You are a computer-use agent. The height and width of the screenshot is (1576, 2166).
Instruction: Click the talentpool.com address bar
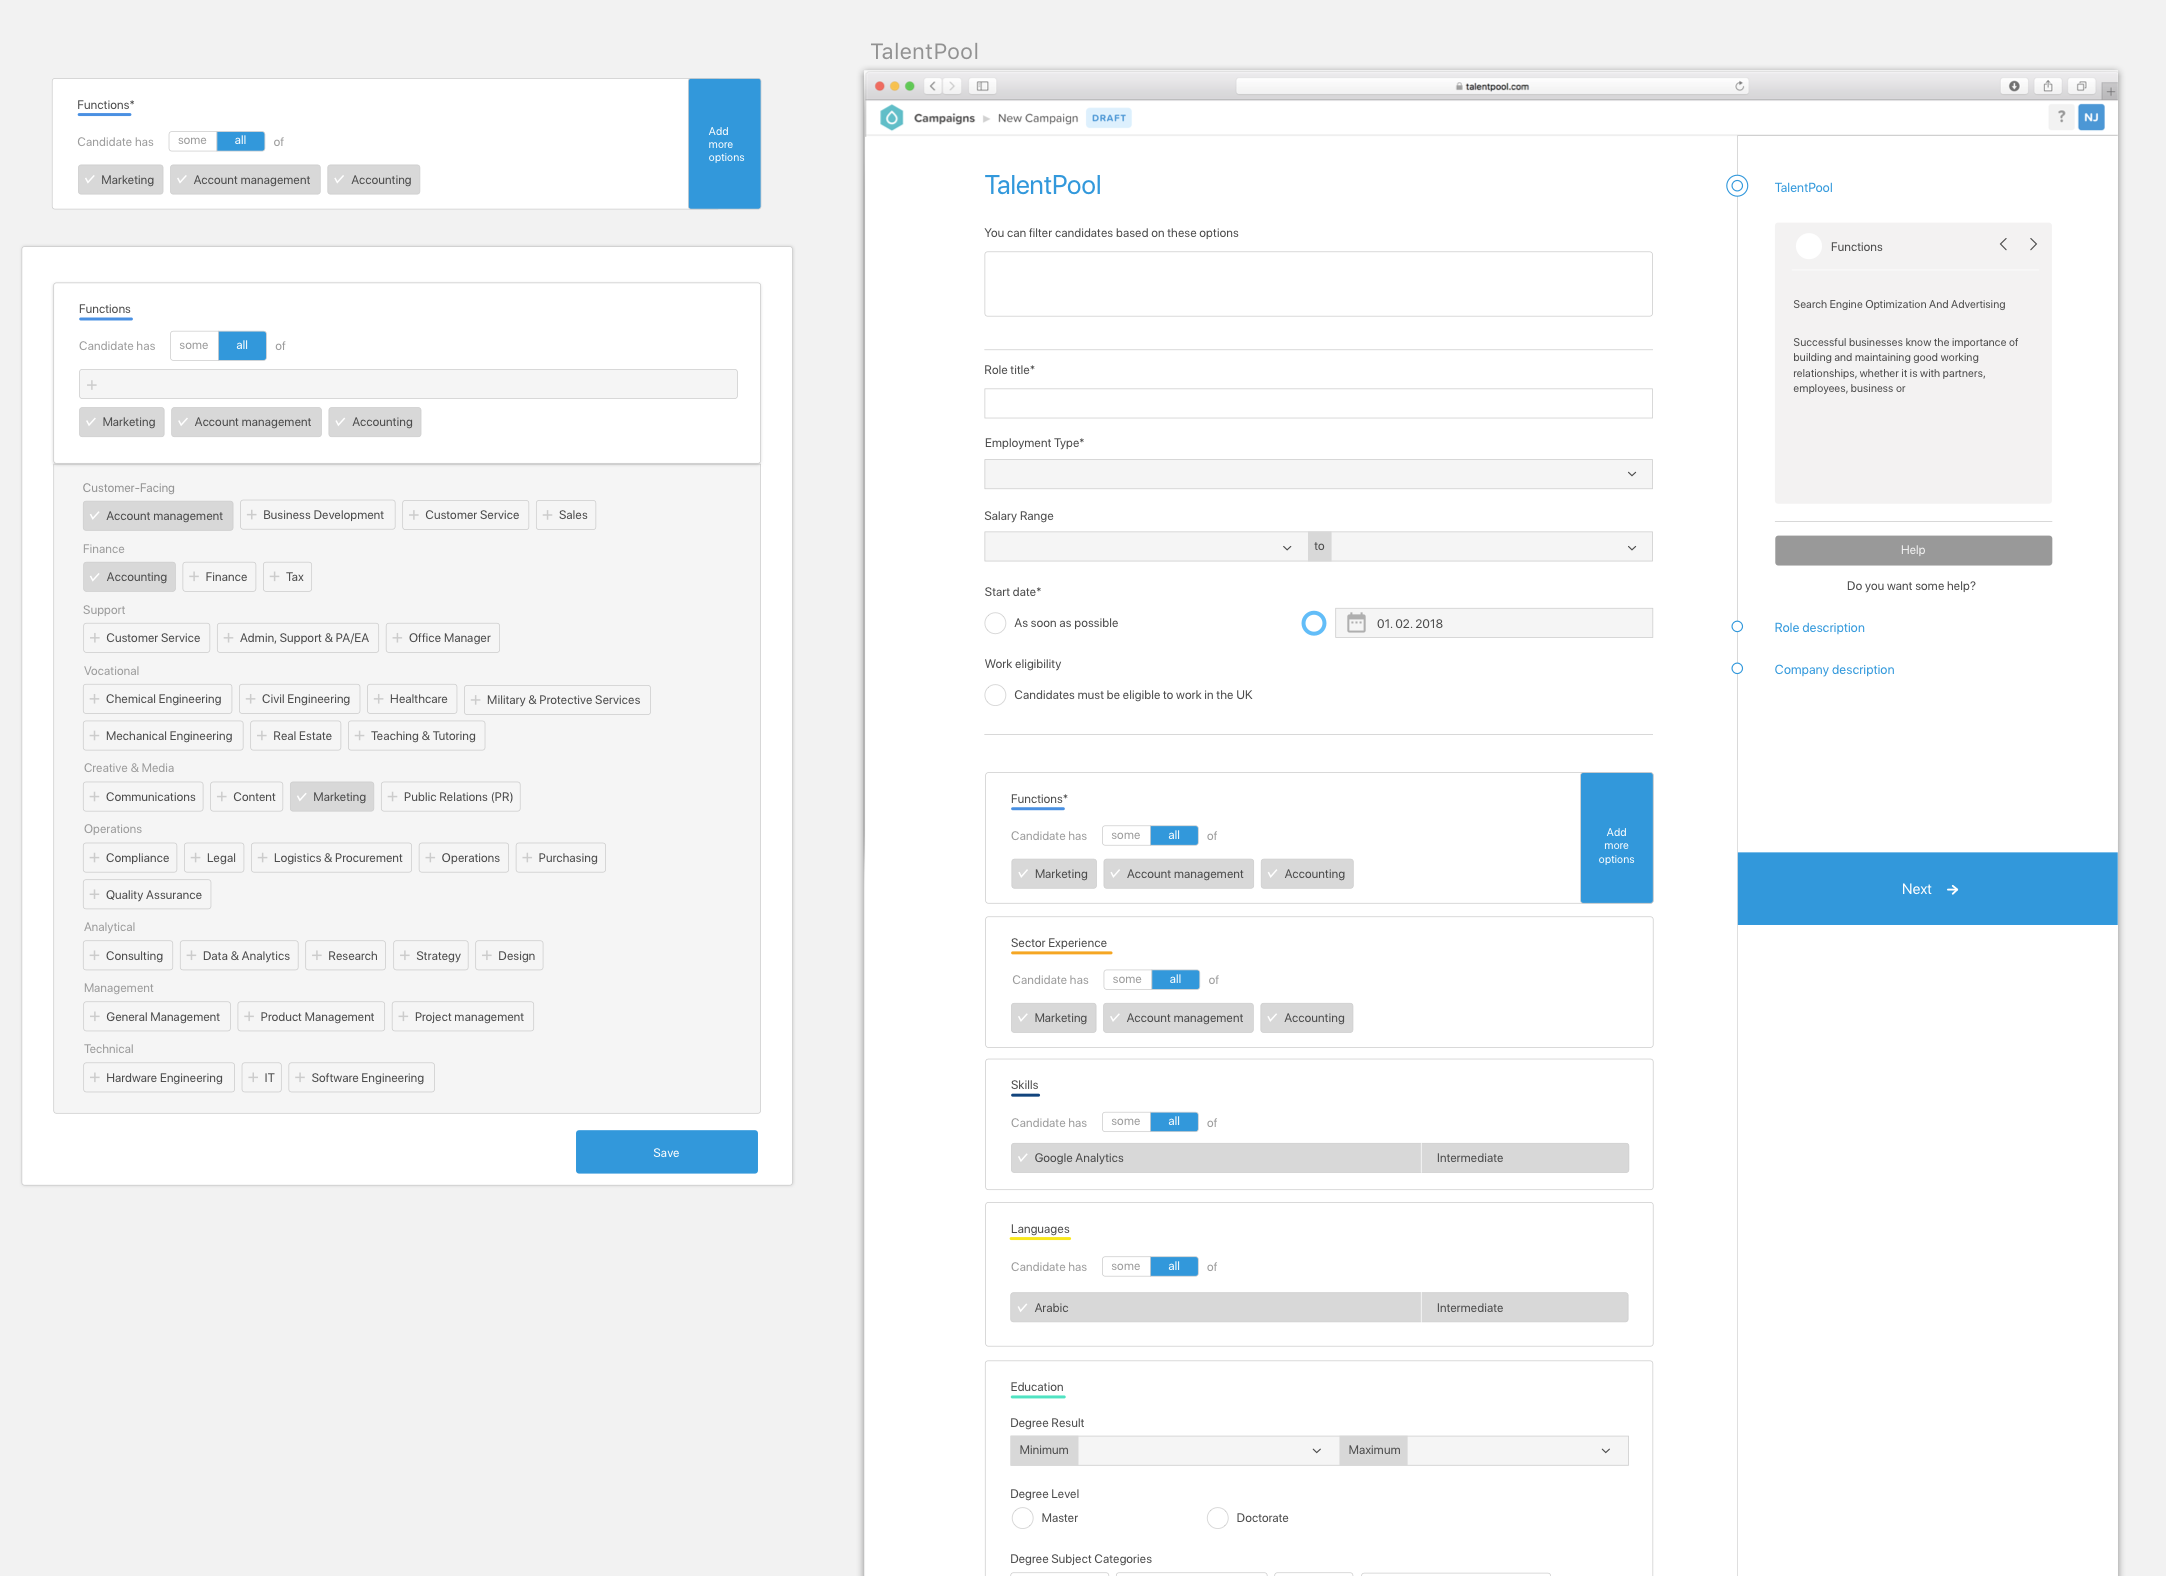tap(1492, 86)
